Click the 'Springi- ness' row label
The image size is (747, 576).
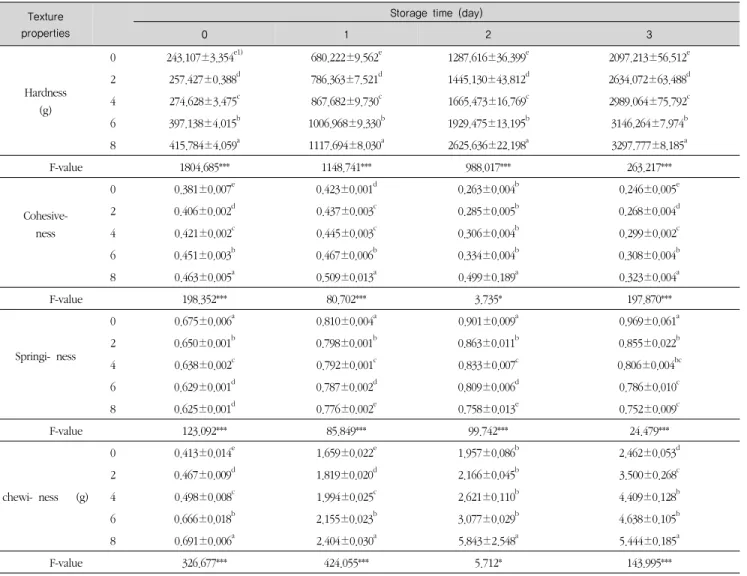[x=45, y=356]
